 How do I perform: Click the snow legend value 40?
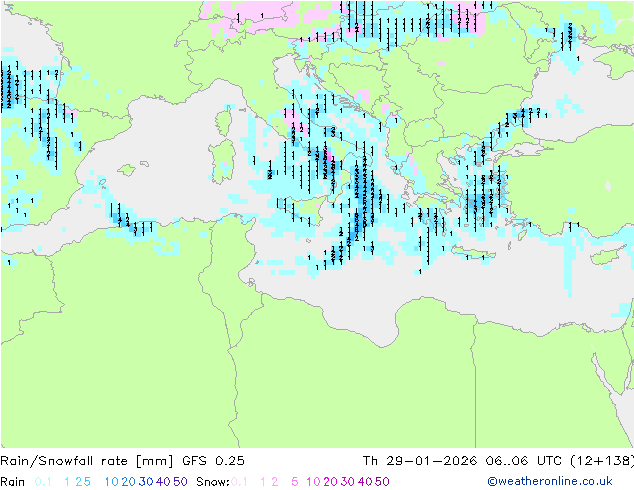pos(365,482)
